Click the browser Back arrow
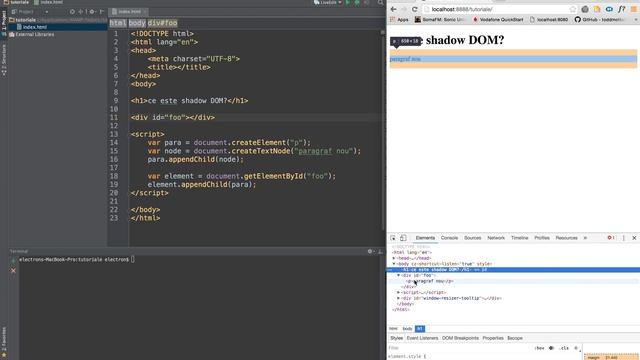Image resolution: width=640 pixels, height=360 pixels. coord(393,9)
